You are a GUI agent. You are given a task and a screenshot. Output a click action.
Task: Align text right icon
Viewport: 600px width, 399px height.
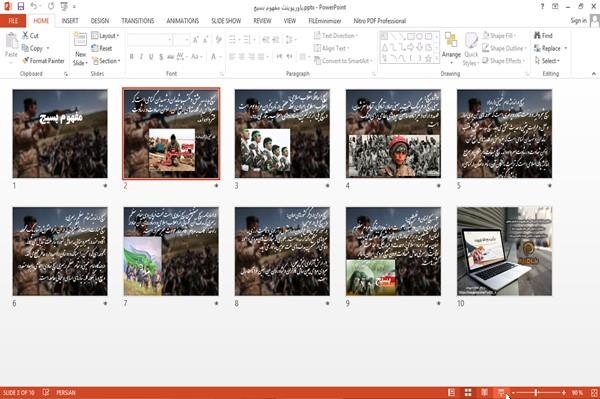click(251, 57)
